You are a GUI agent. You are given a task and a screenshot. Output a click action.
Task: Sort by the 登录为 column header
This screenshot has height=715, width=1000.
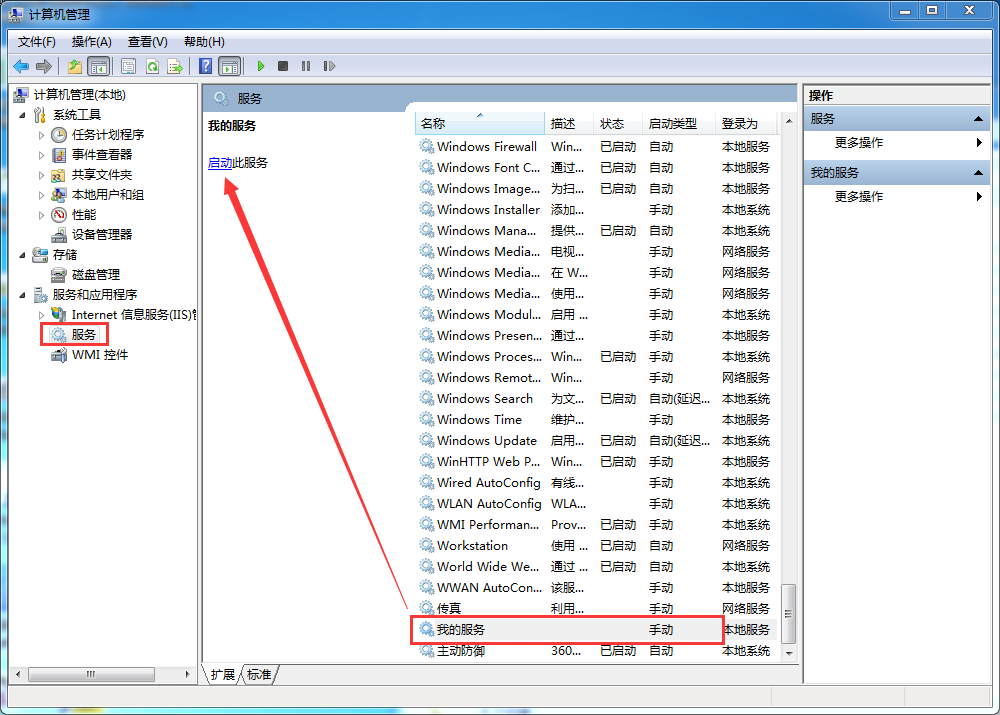pyautogui.click(x=747, y=124)
